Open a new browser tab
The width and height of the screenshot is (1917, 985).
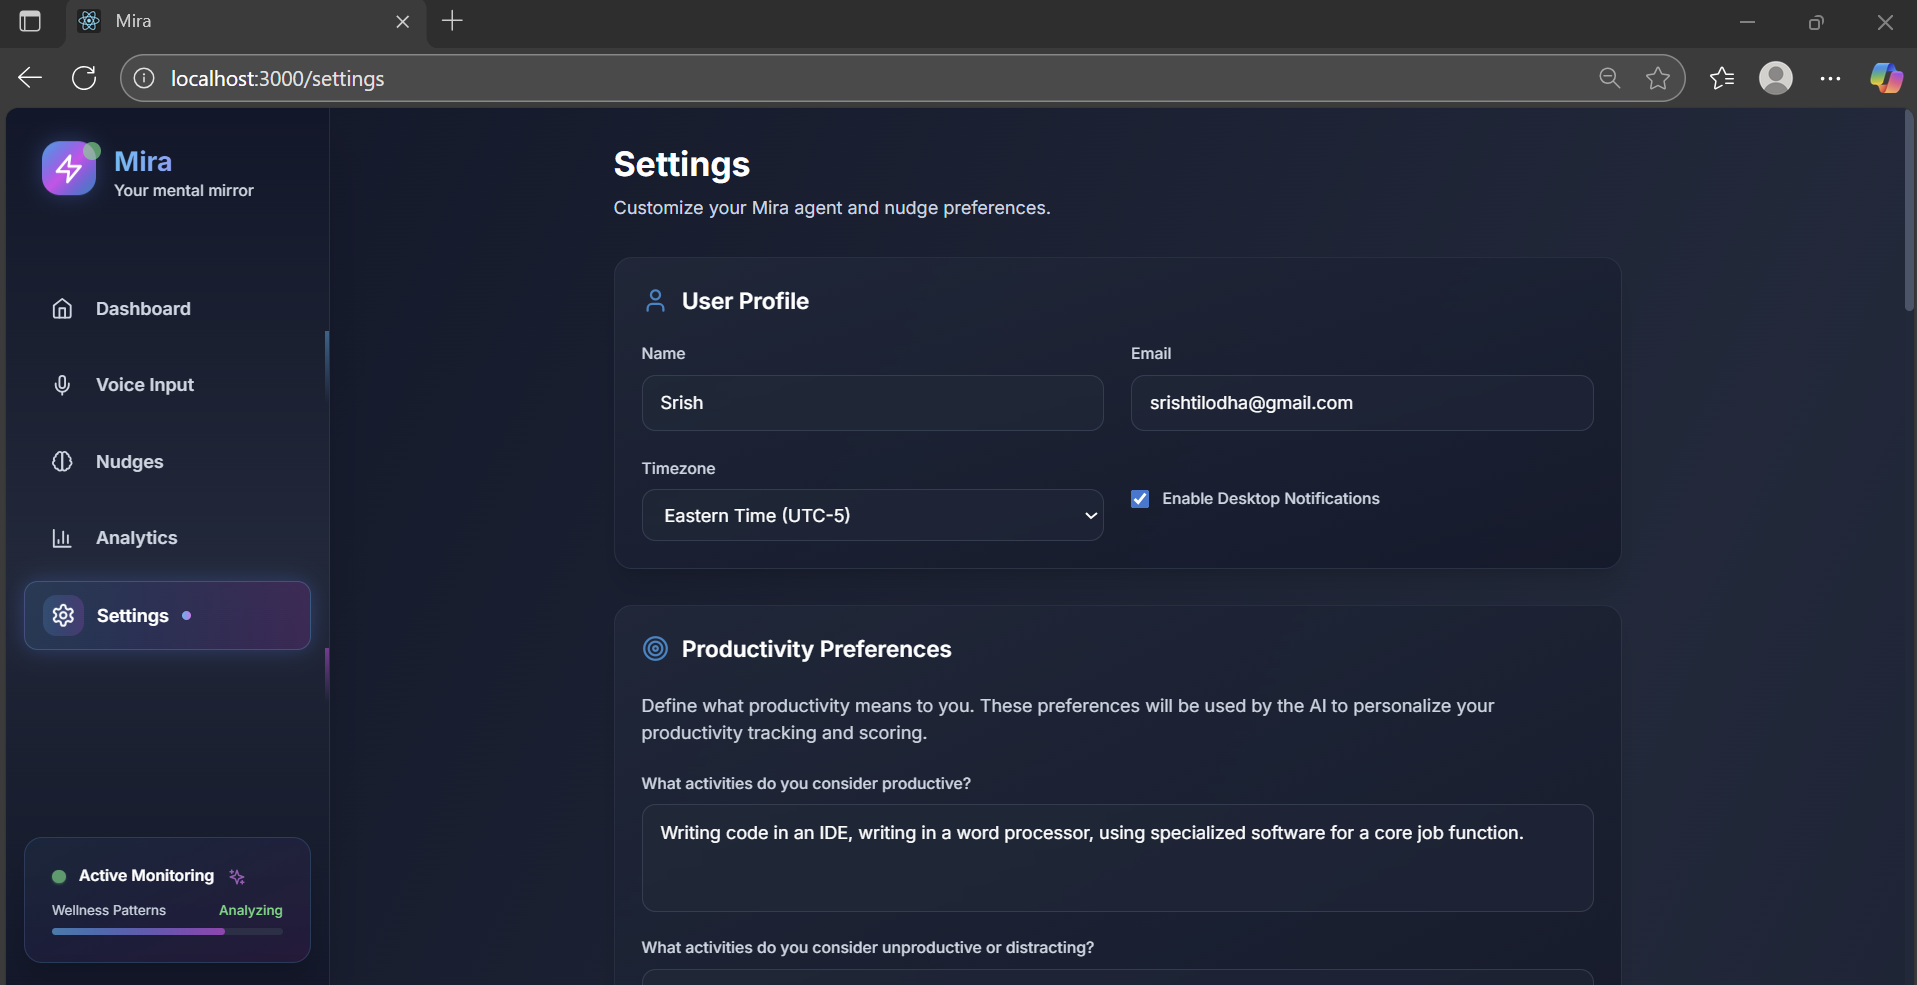pyautogui.click(x=452, y=21)
